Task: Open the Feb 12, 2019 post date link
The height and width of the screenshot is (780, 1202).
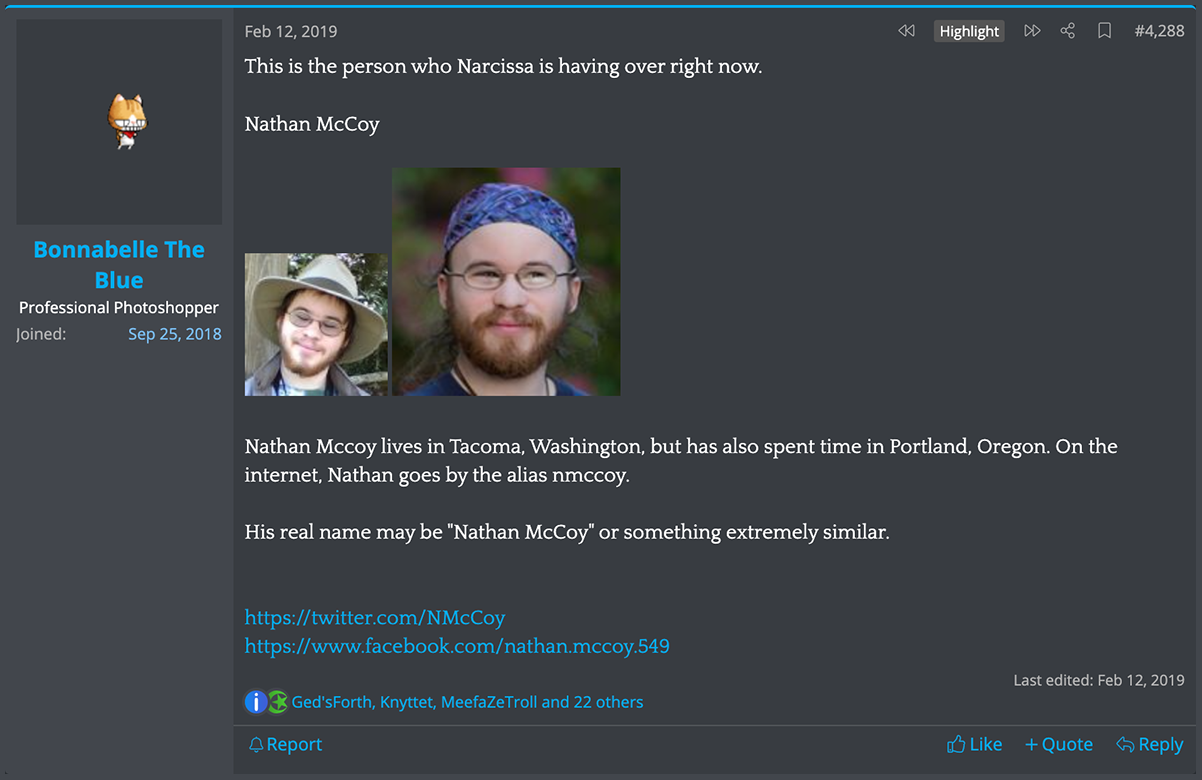Action: pyautogui.click(x=291, y=31)
